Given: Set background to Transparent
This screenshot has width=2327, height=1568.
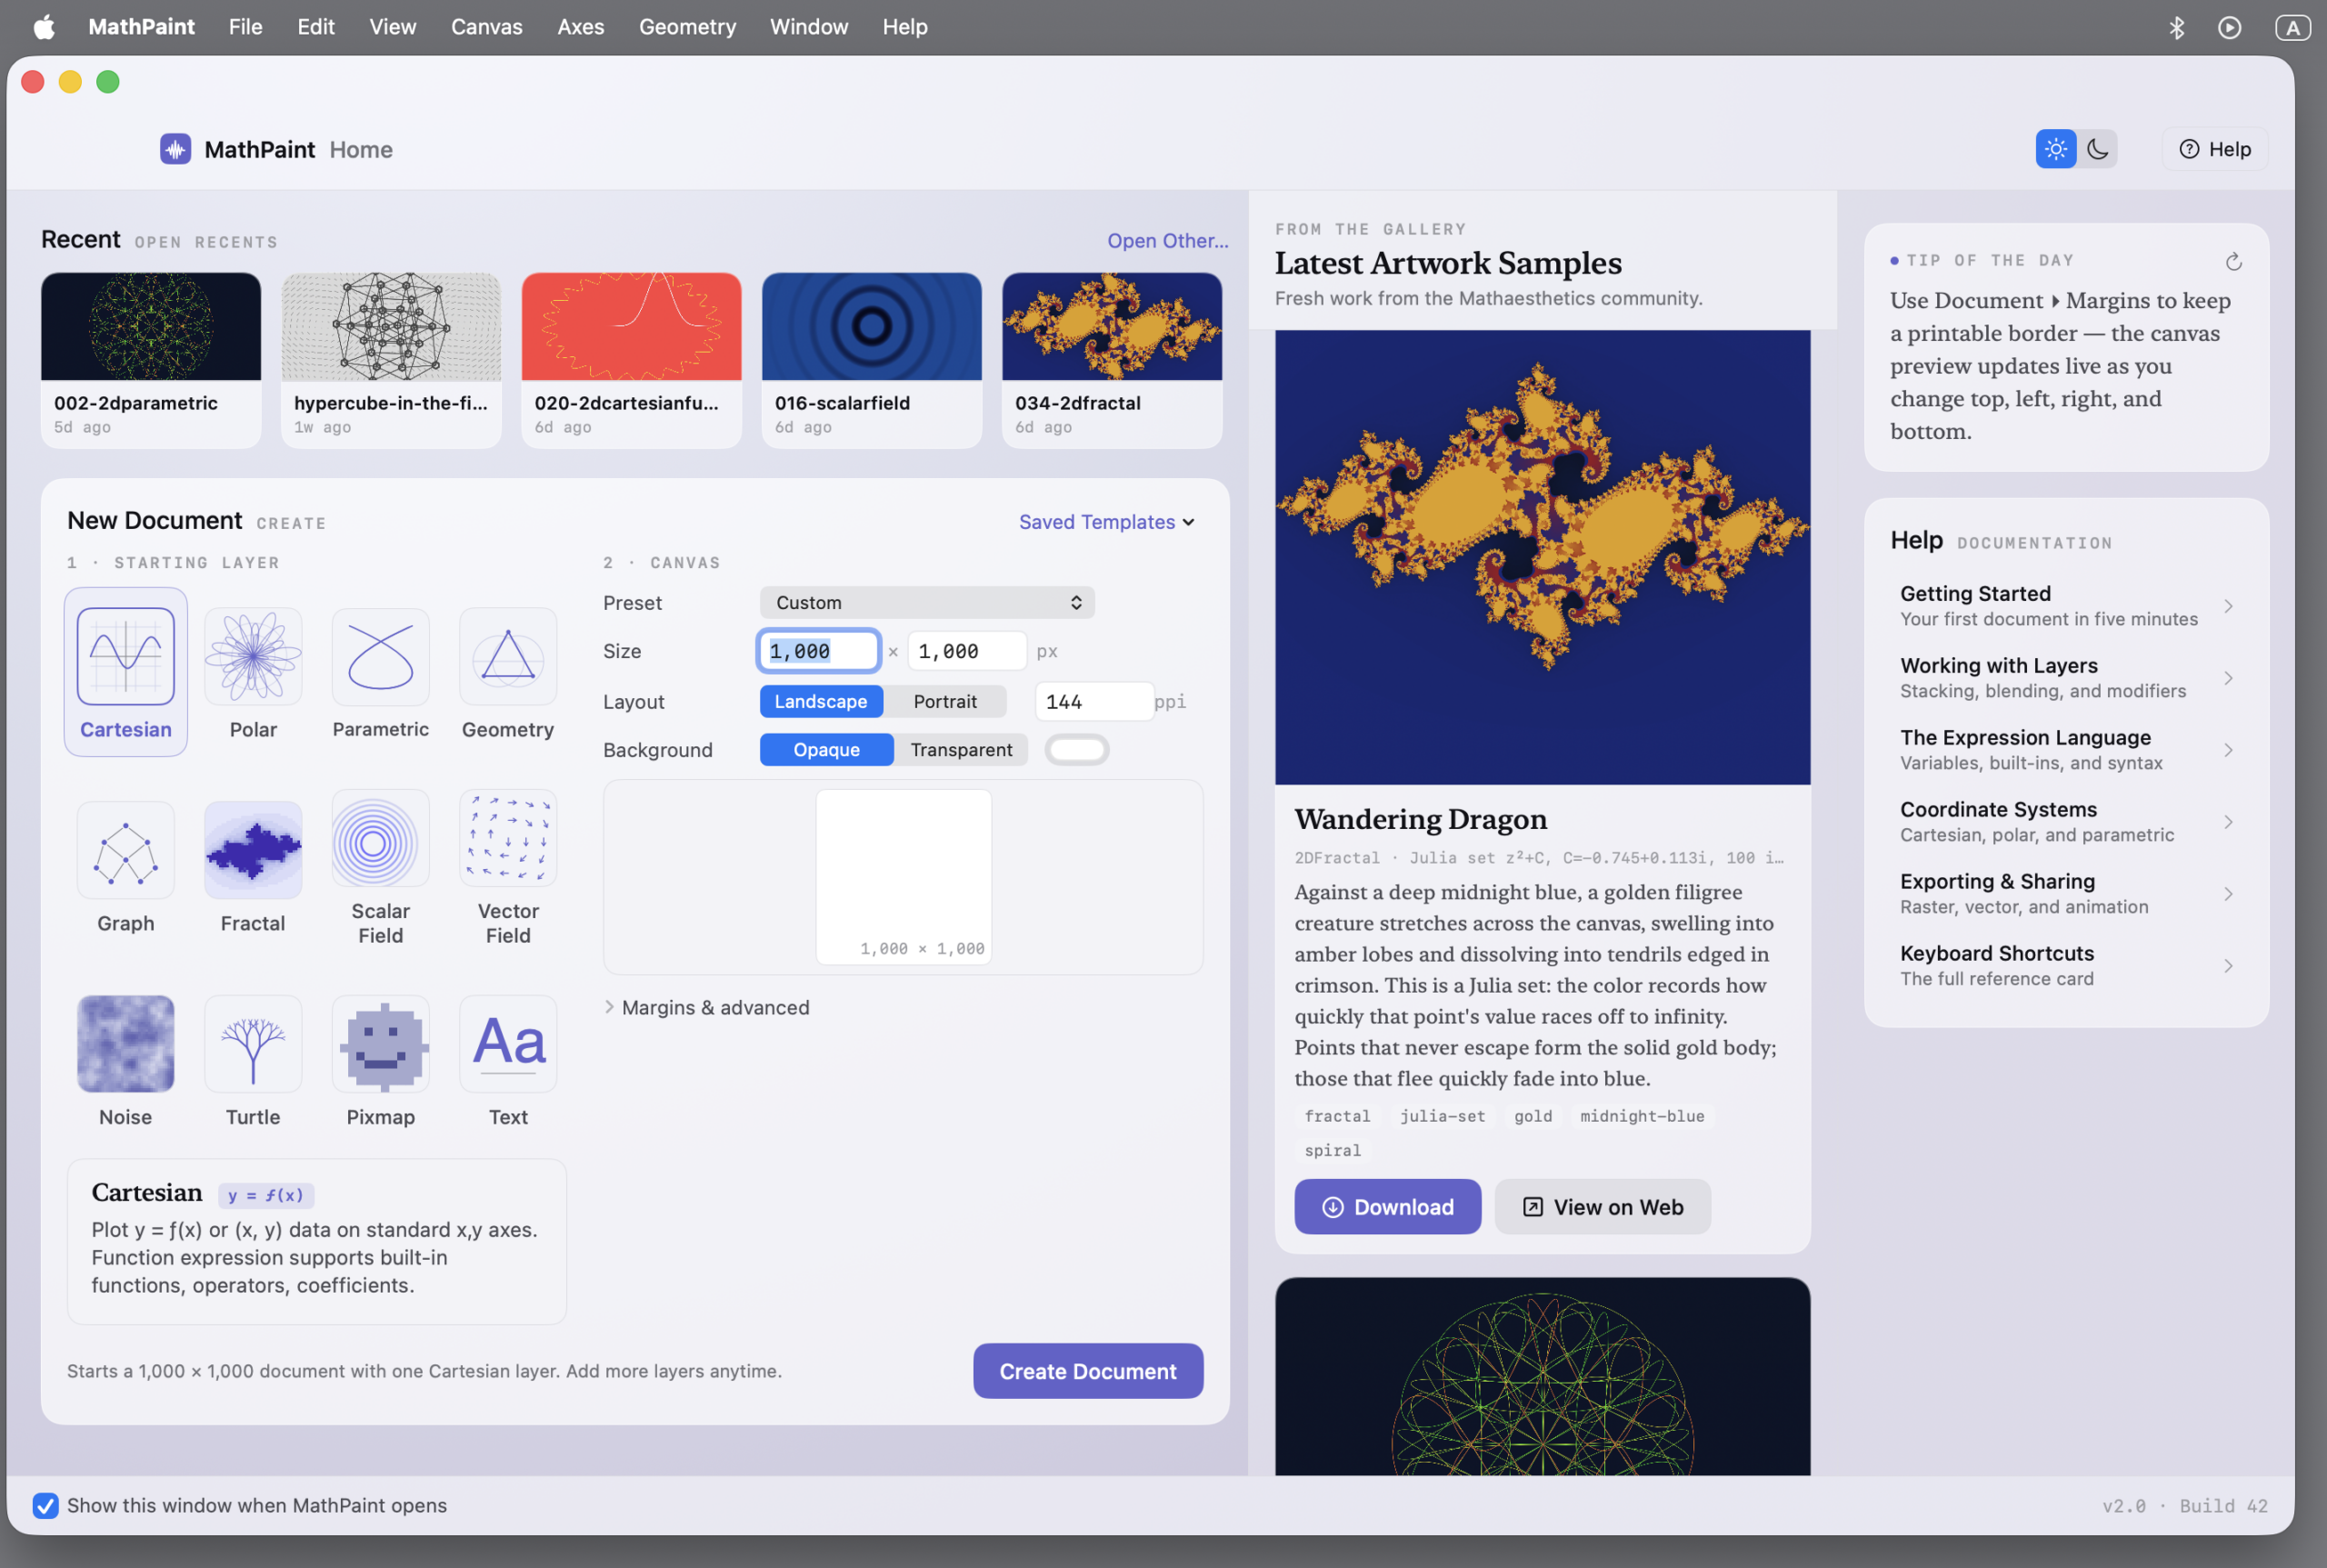Looking at the screenshot, I should point(960,749).
